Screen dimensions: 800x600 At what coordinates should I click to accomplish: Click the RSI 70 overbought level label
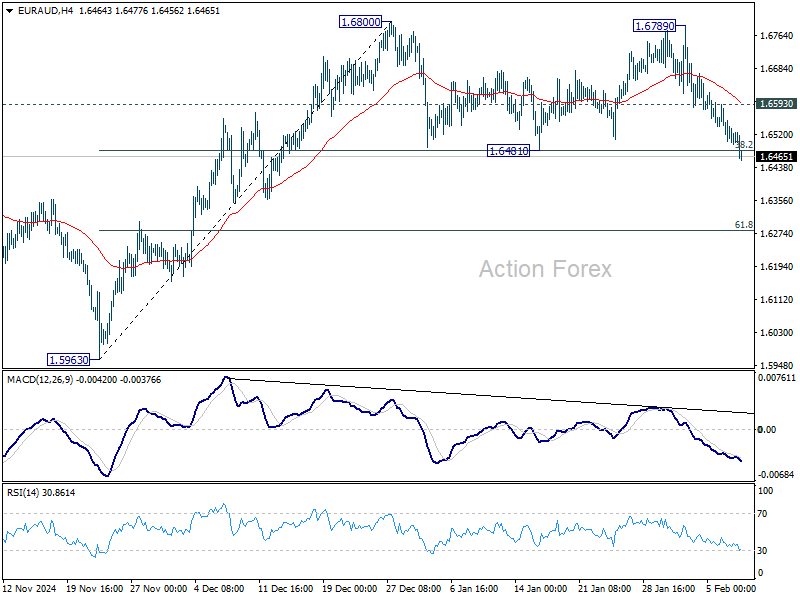tap(763, 514)
